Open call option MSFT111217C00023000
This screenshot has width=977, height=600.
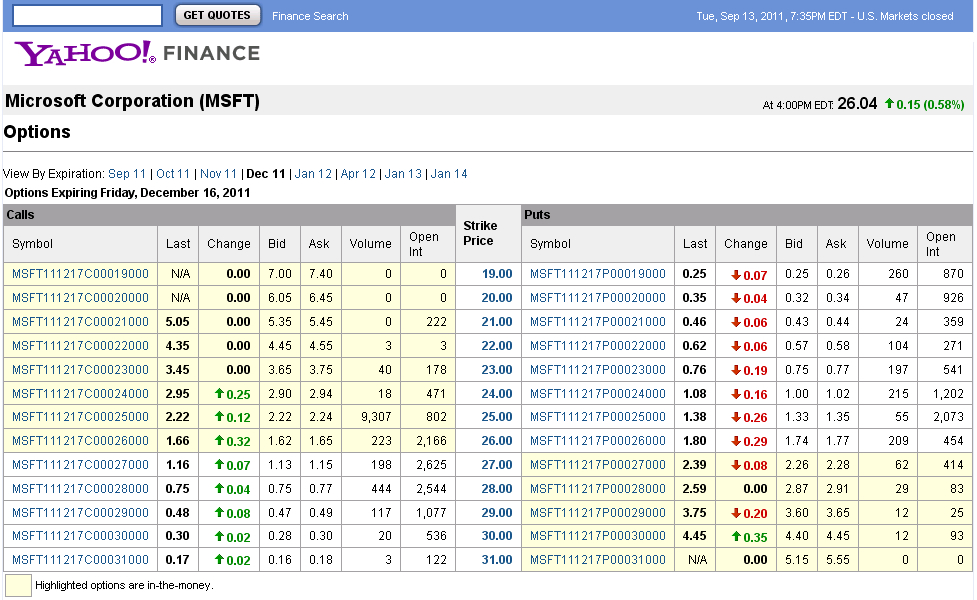80,370
